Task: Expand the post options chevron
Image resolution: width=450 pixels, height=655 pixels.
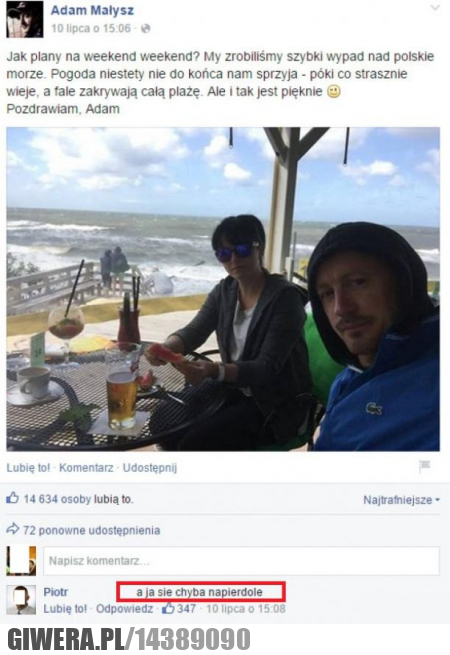Action: tap(435, 8)
